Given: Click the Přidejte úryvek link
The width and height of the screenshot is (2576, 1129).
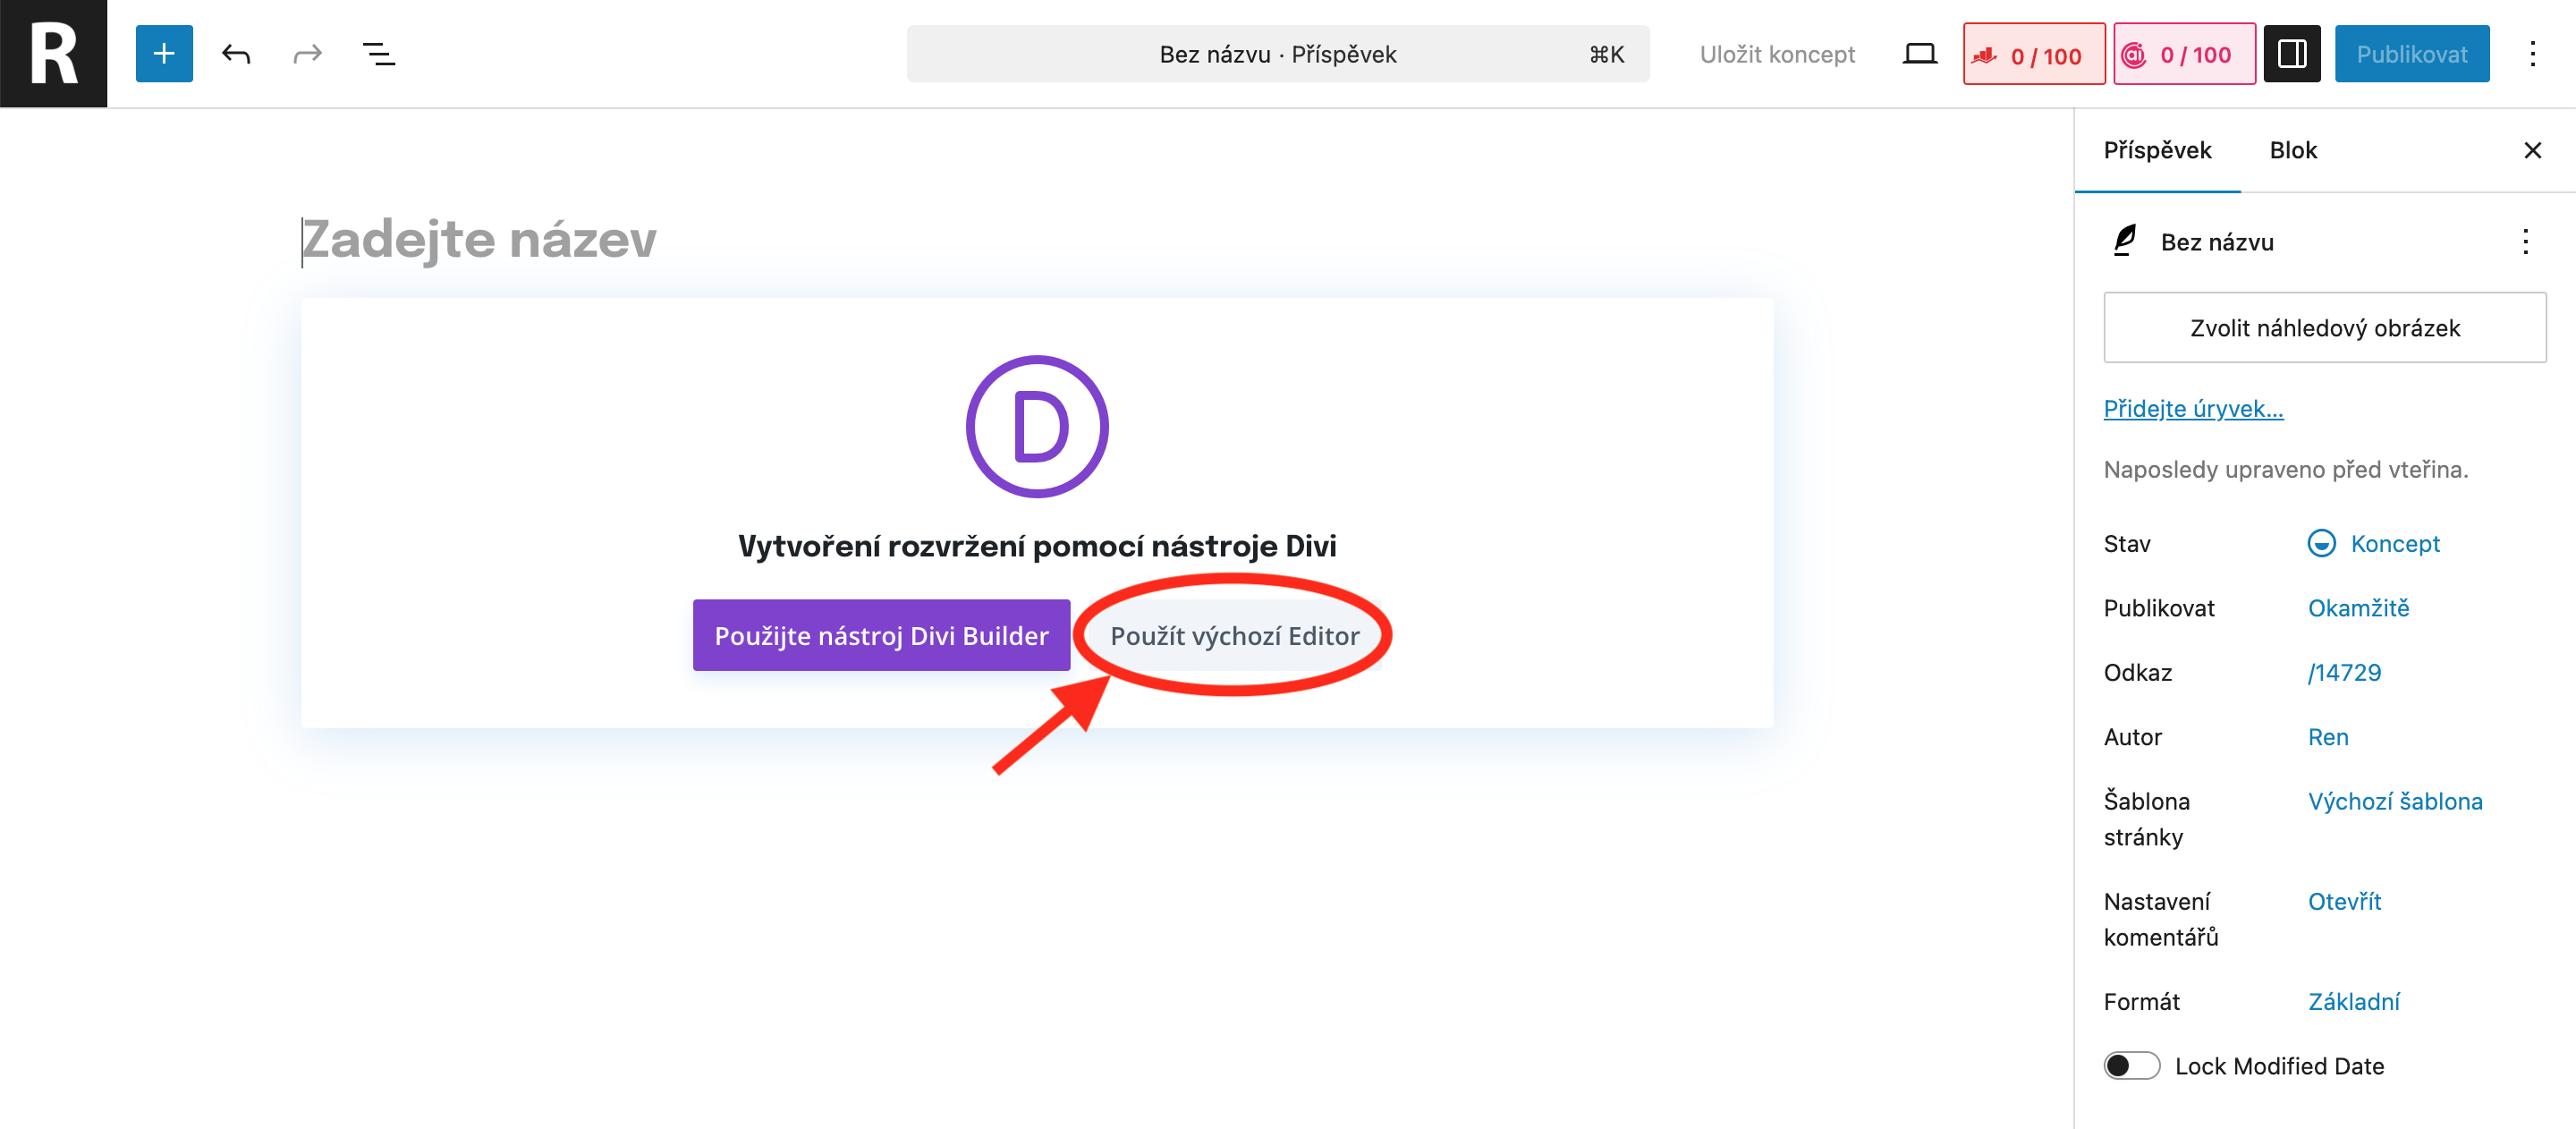Looking at the screenshot, I should (x=2193, y=408).
